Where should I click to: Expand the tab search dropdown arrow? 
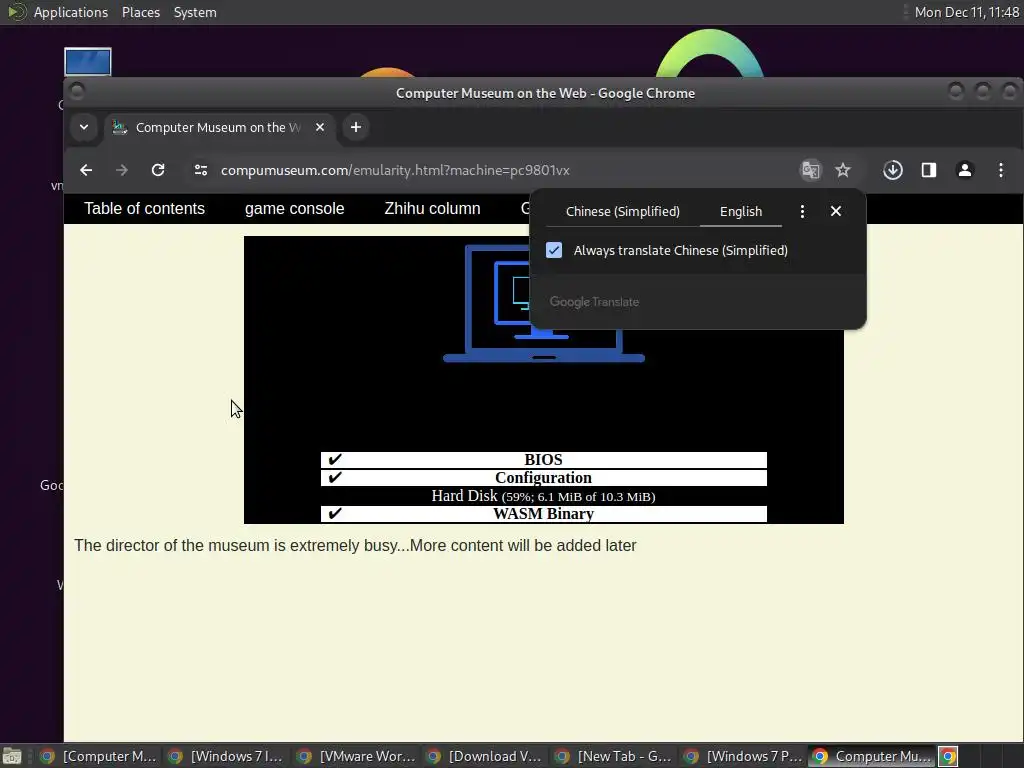[84, 127]
